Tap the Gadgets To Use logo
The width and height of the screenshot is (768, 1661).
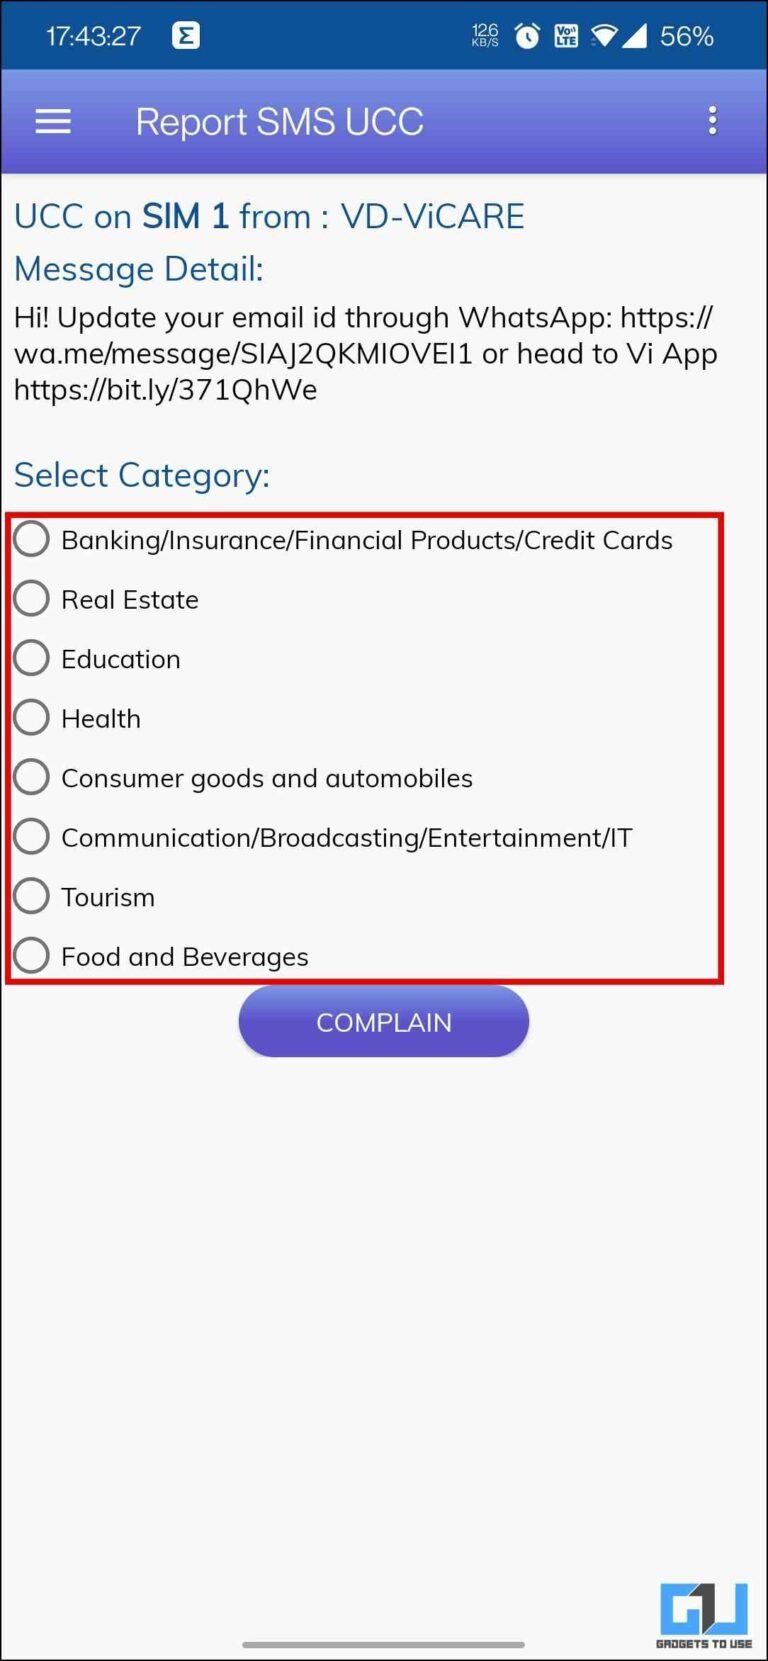pos(704,1608)
